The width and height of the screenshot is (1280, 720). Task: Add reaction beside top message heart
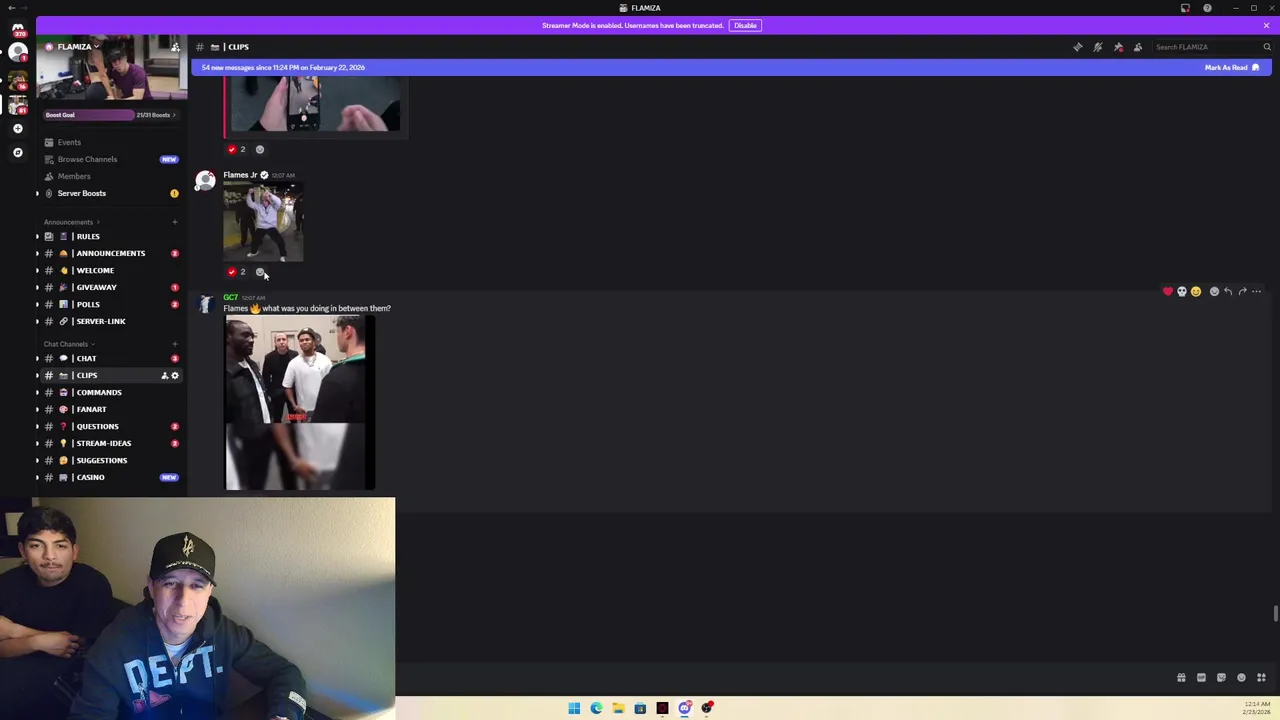pyautogui.click(x=260, y=149)
